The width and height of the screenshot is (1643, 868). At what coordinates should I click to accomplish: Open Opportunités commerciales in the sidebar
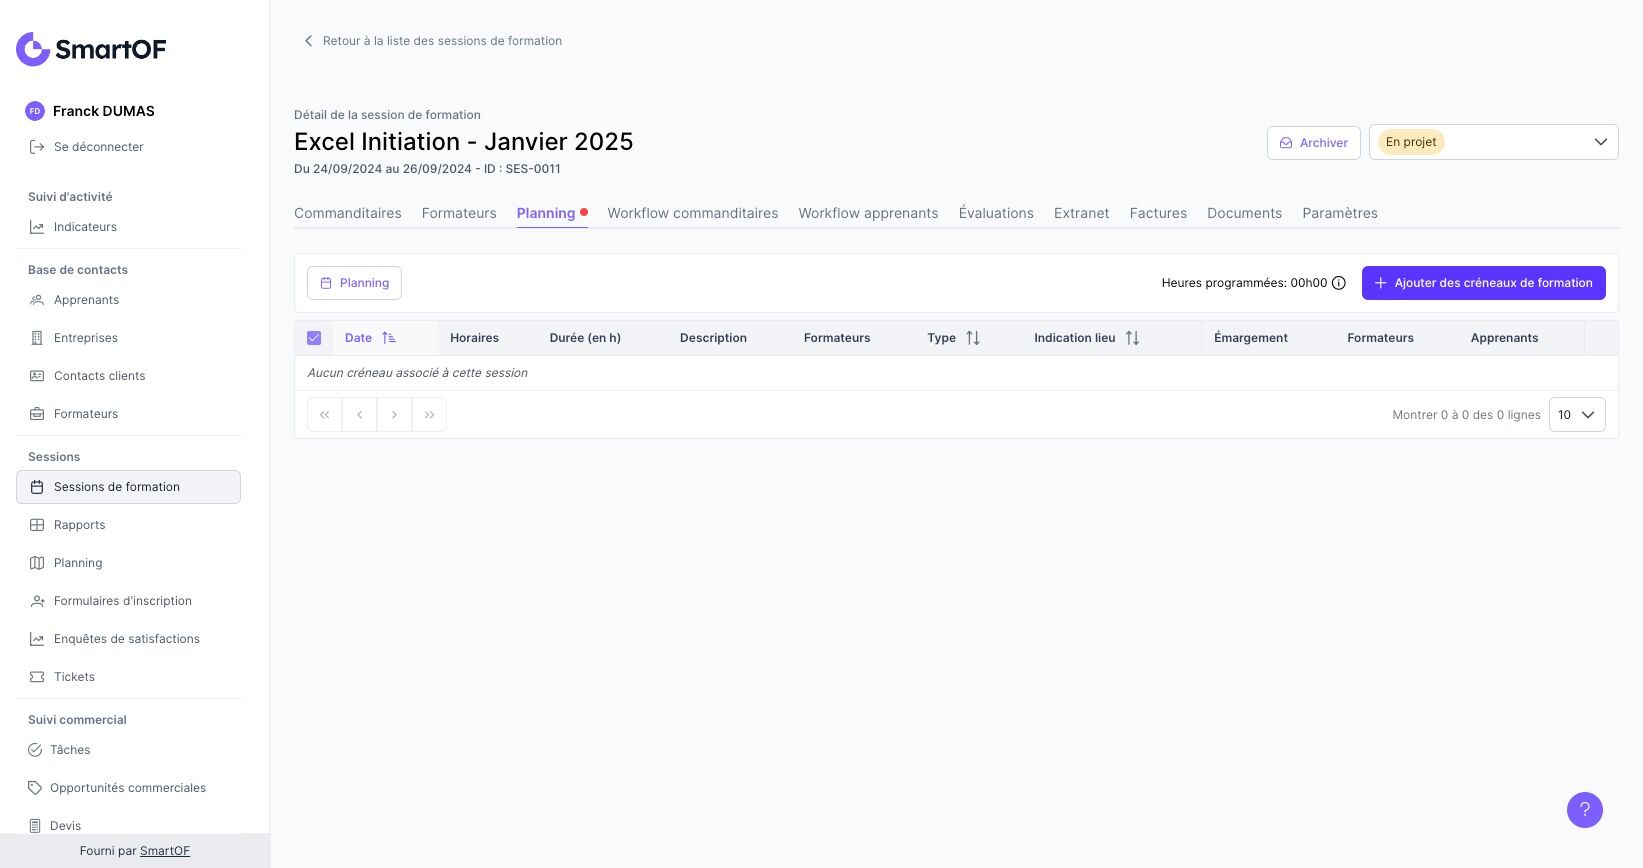(x=128, y=788)
